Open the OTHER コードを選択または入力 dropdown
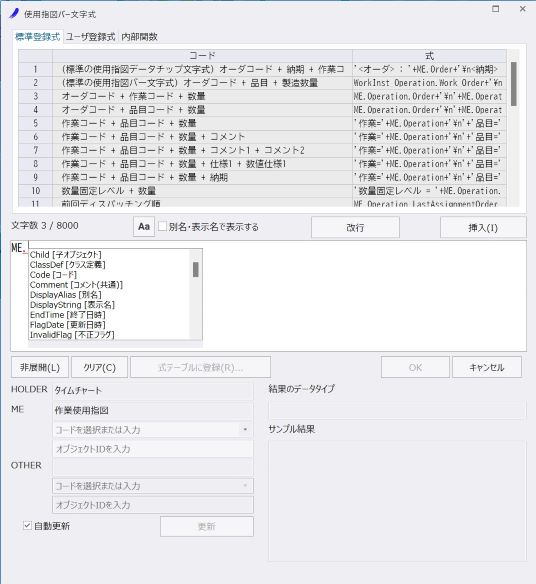 coord(153,486)
